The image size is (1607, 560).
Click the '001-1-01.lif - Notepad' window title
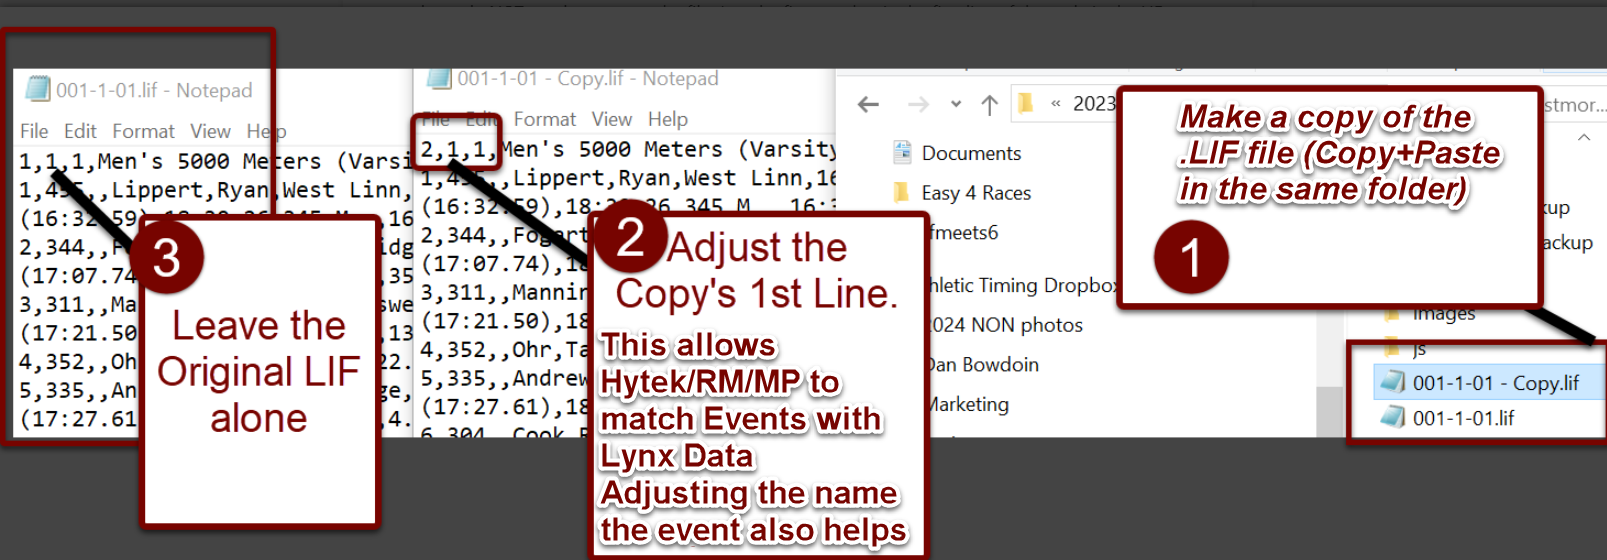[154, 90]
